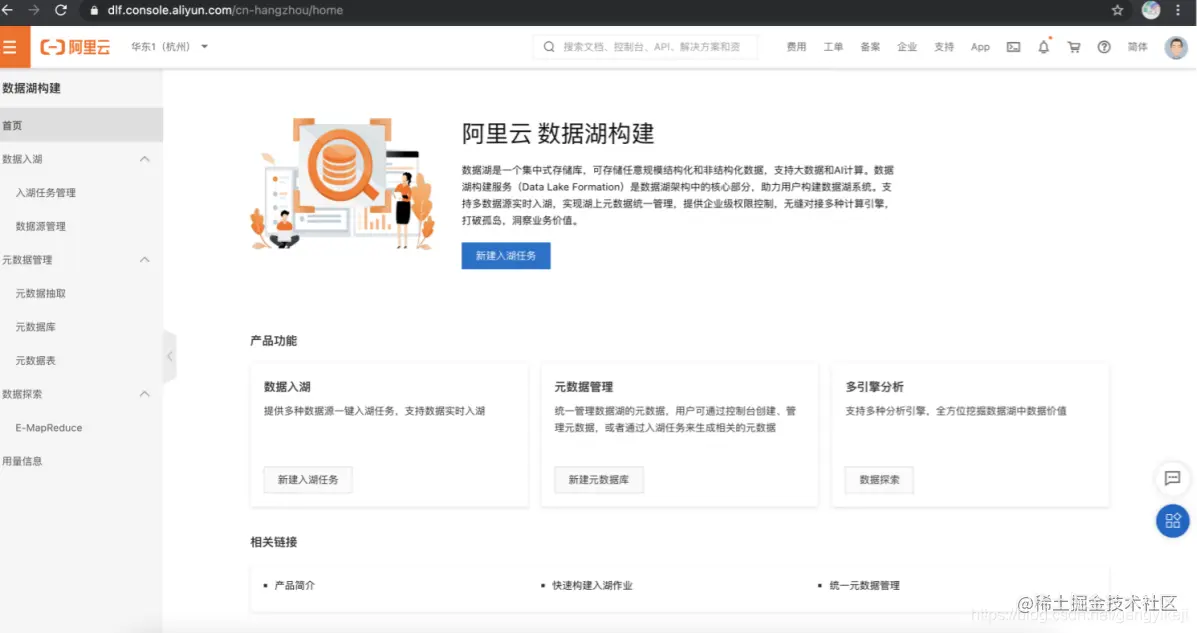The height and width of the screenshot is (633, 1197).
Task: Open the 企业 menu
Action: coord(907,47)
